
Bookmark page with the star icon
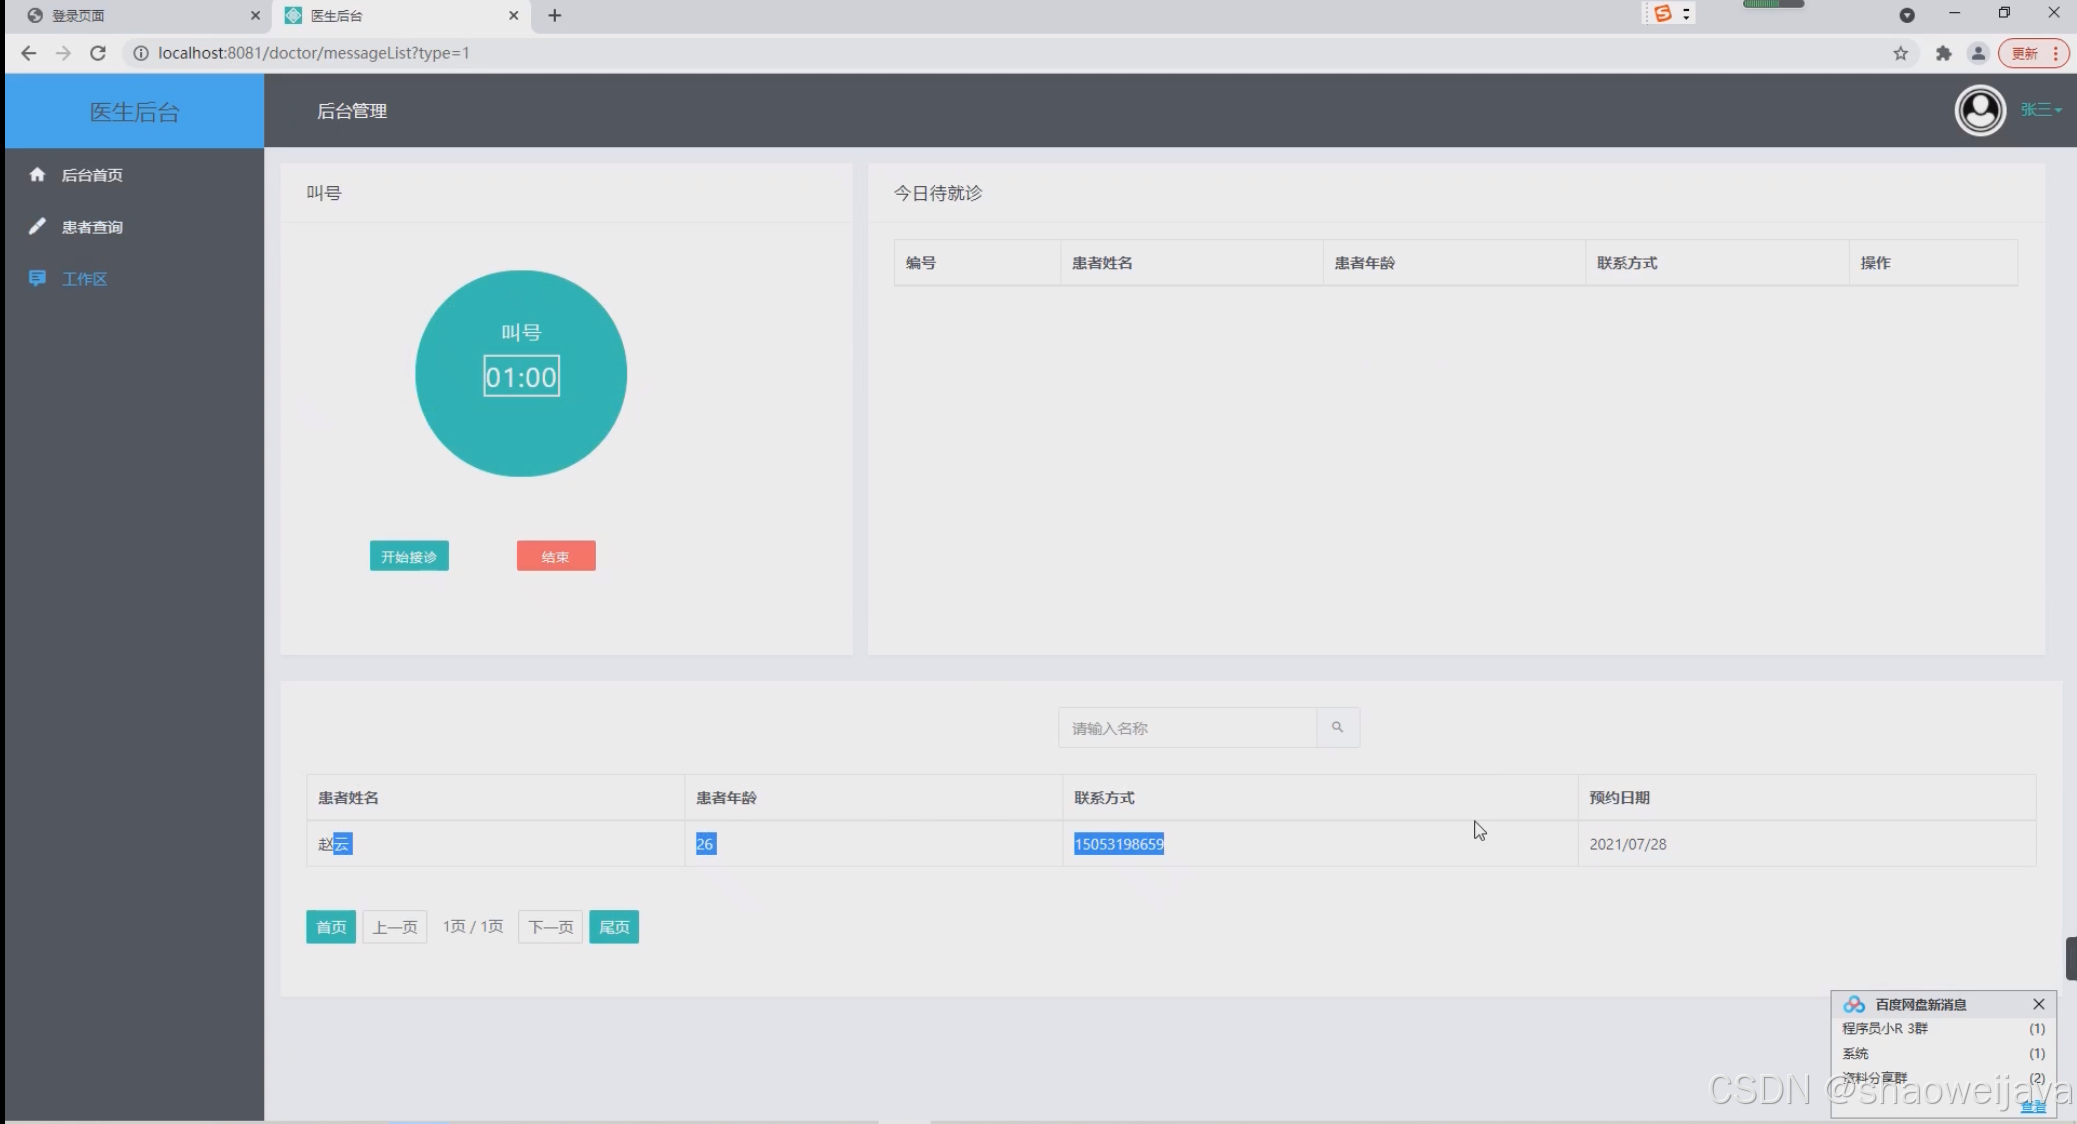tap(1900, 54)
